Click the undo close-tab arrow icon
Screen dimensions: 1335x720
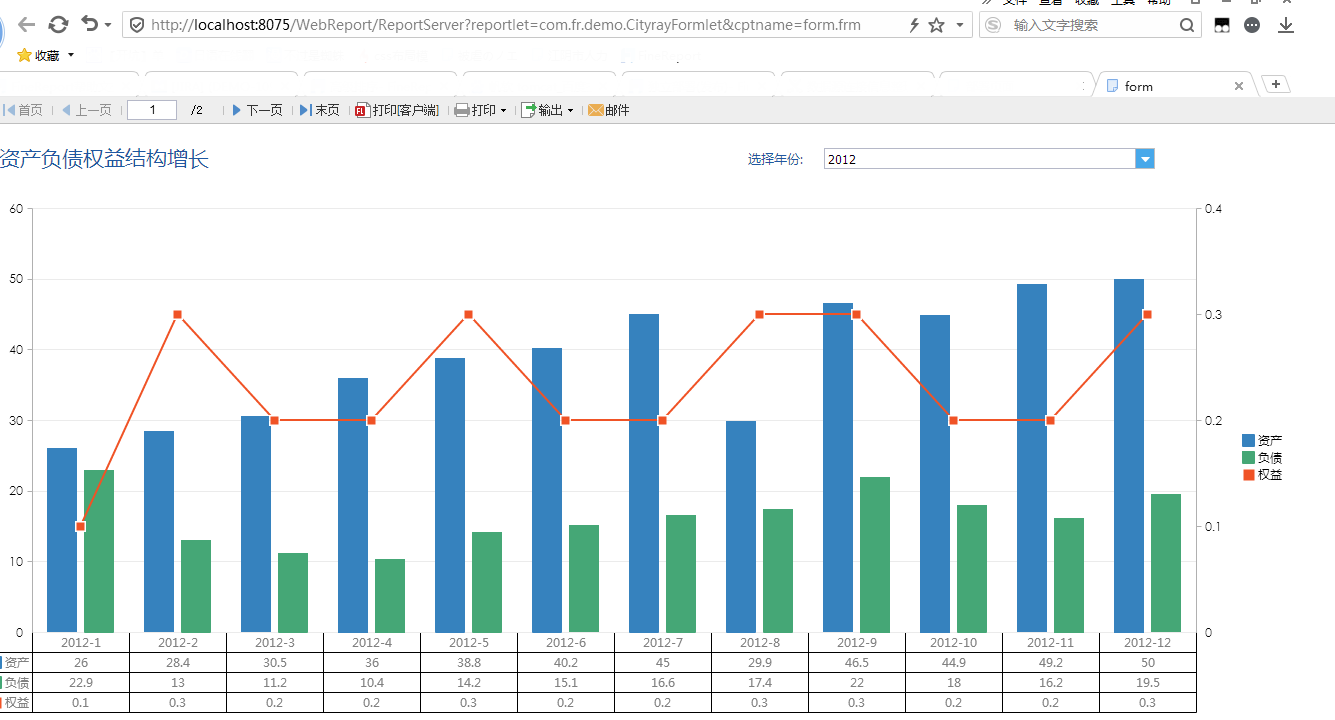[90, 24]
